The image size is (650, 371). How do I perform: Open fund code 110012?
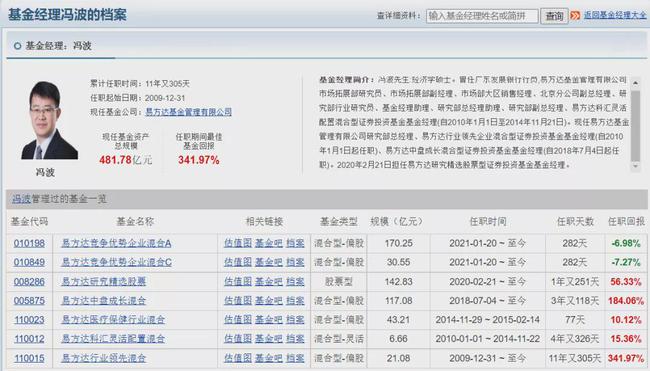(x=29, y=339)
